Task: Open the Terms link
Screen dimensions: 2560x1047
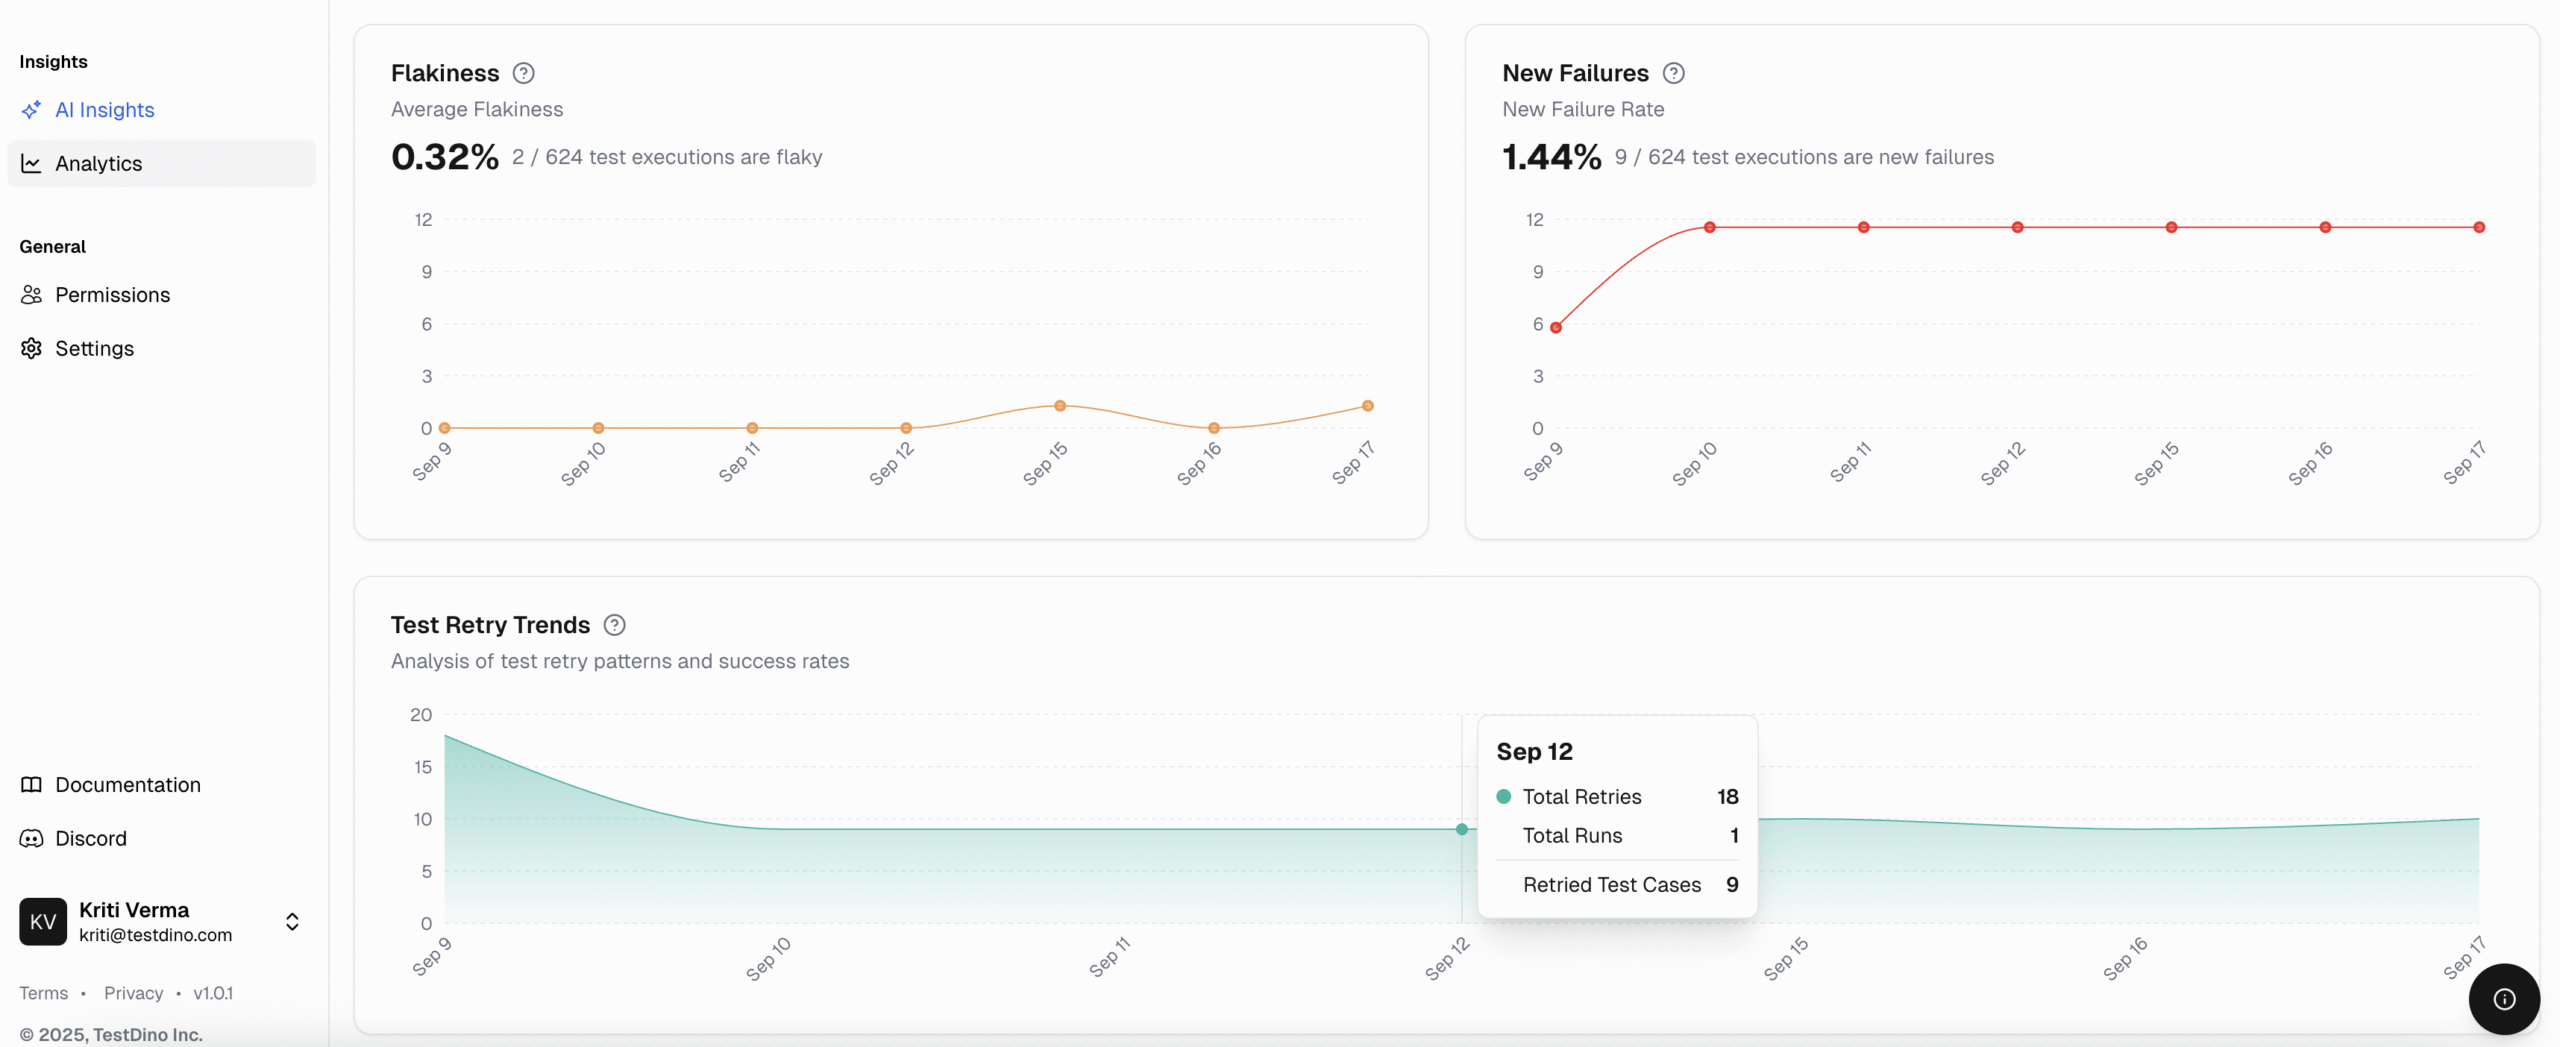Action: [x=45, y=992]
